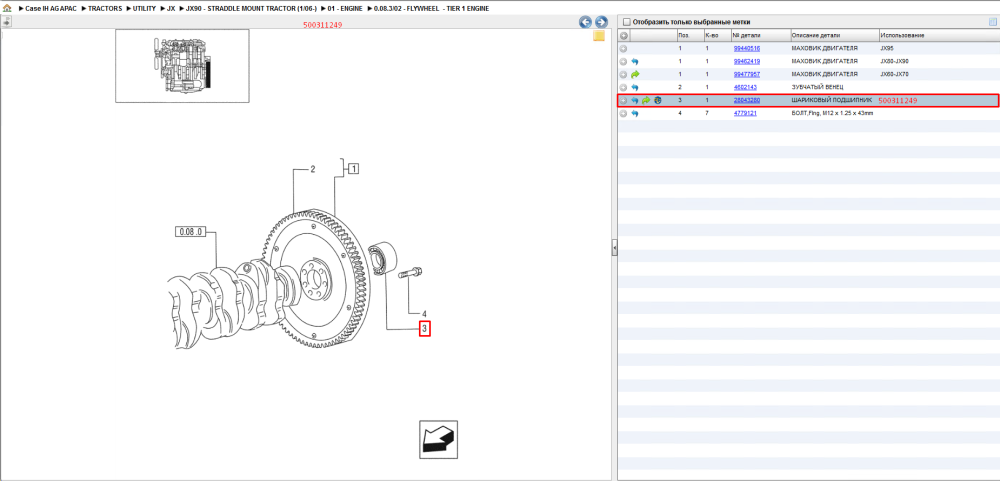
Task: Select 'ЗУБЧАТЫЙ ВЕНЕЦ' description cell
Action: 817,87
